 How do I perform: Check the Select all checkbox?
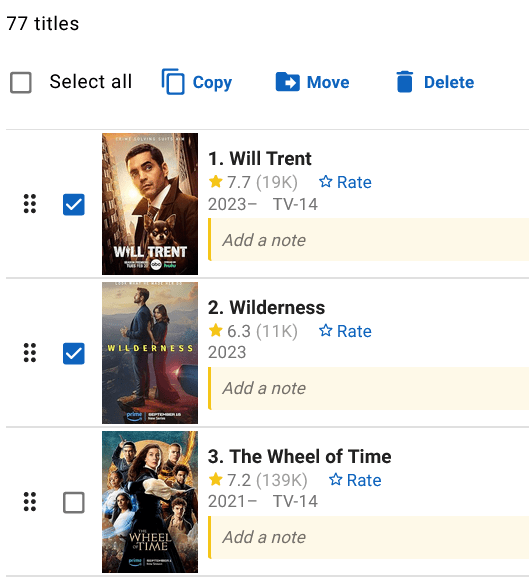pos(21,82)
